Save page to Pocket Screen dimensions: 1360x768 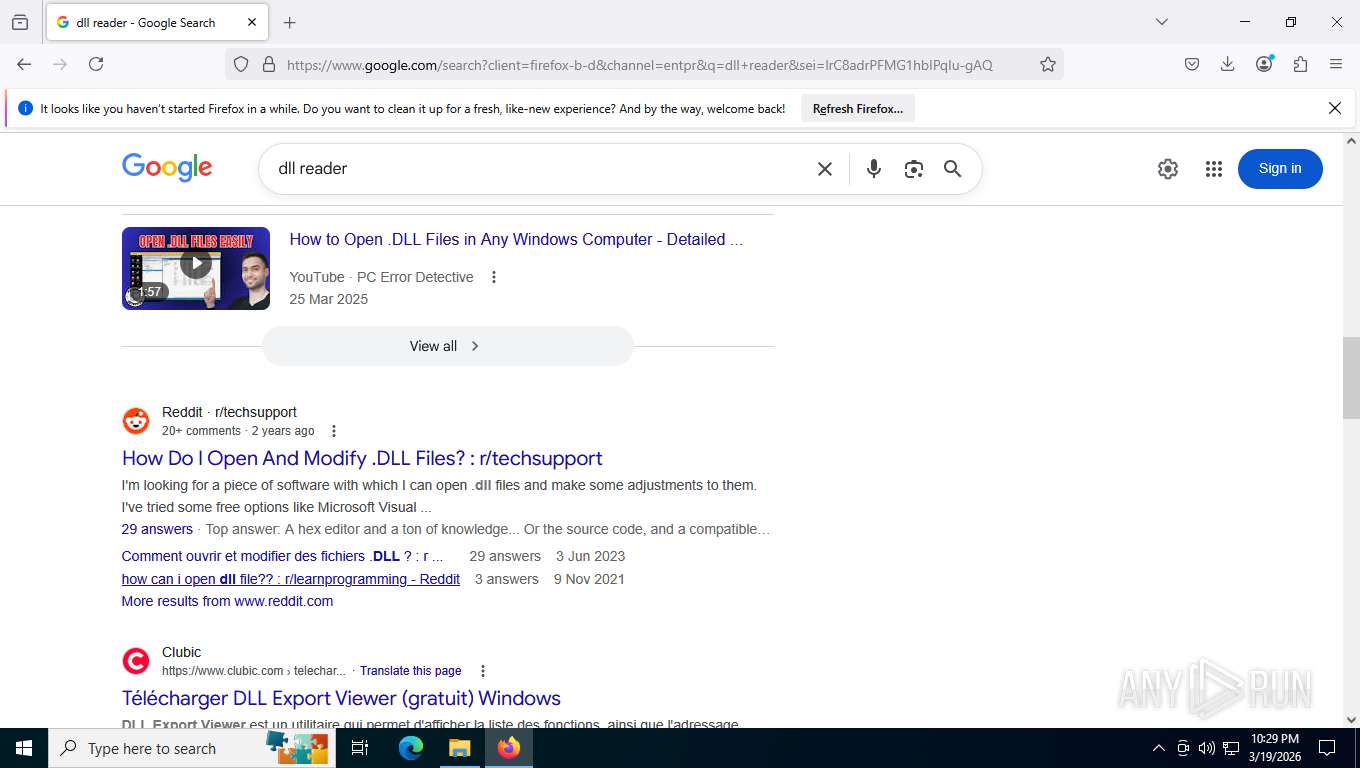[1192, 64]
